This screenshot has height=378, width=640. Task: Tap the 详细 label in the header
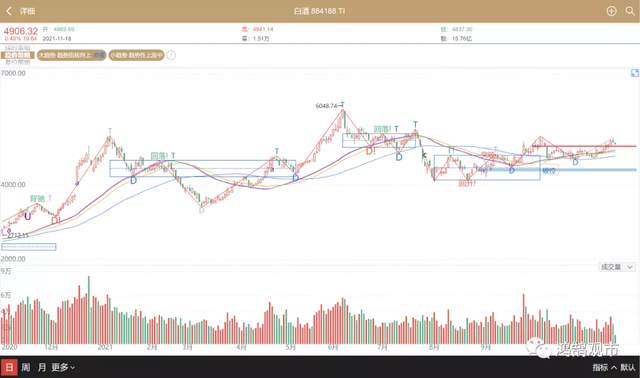click(27, 11)
